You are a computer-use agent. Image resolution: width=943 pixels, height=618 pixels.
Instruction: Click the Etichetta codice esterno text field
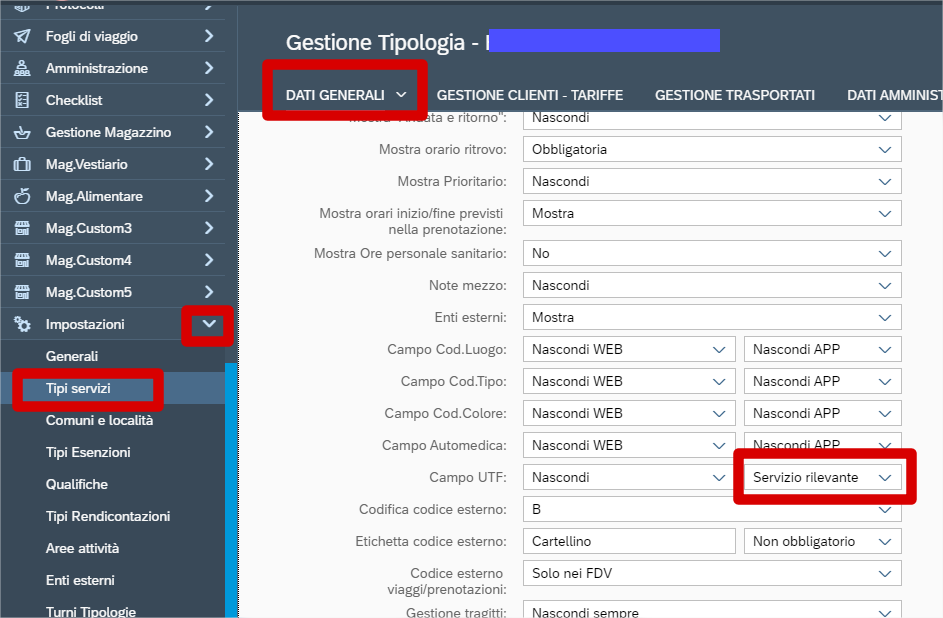629,541
